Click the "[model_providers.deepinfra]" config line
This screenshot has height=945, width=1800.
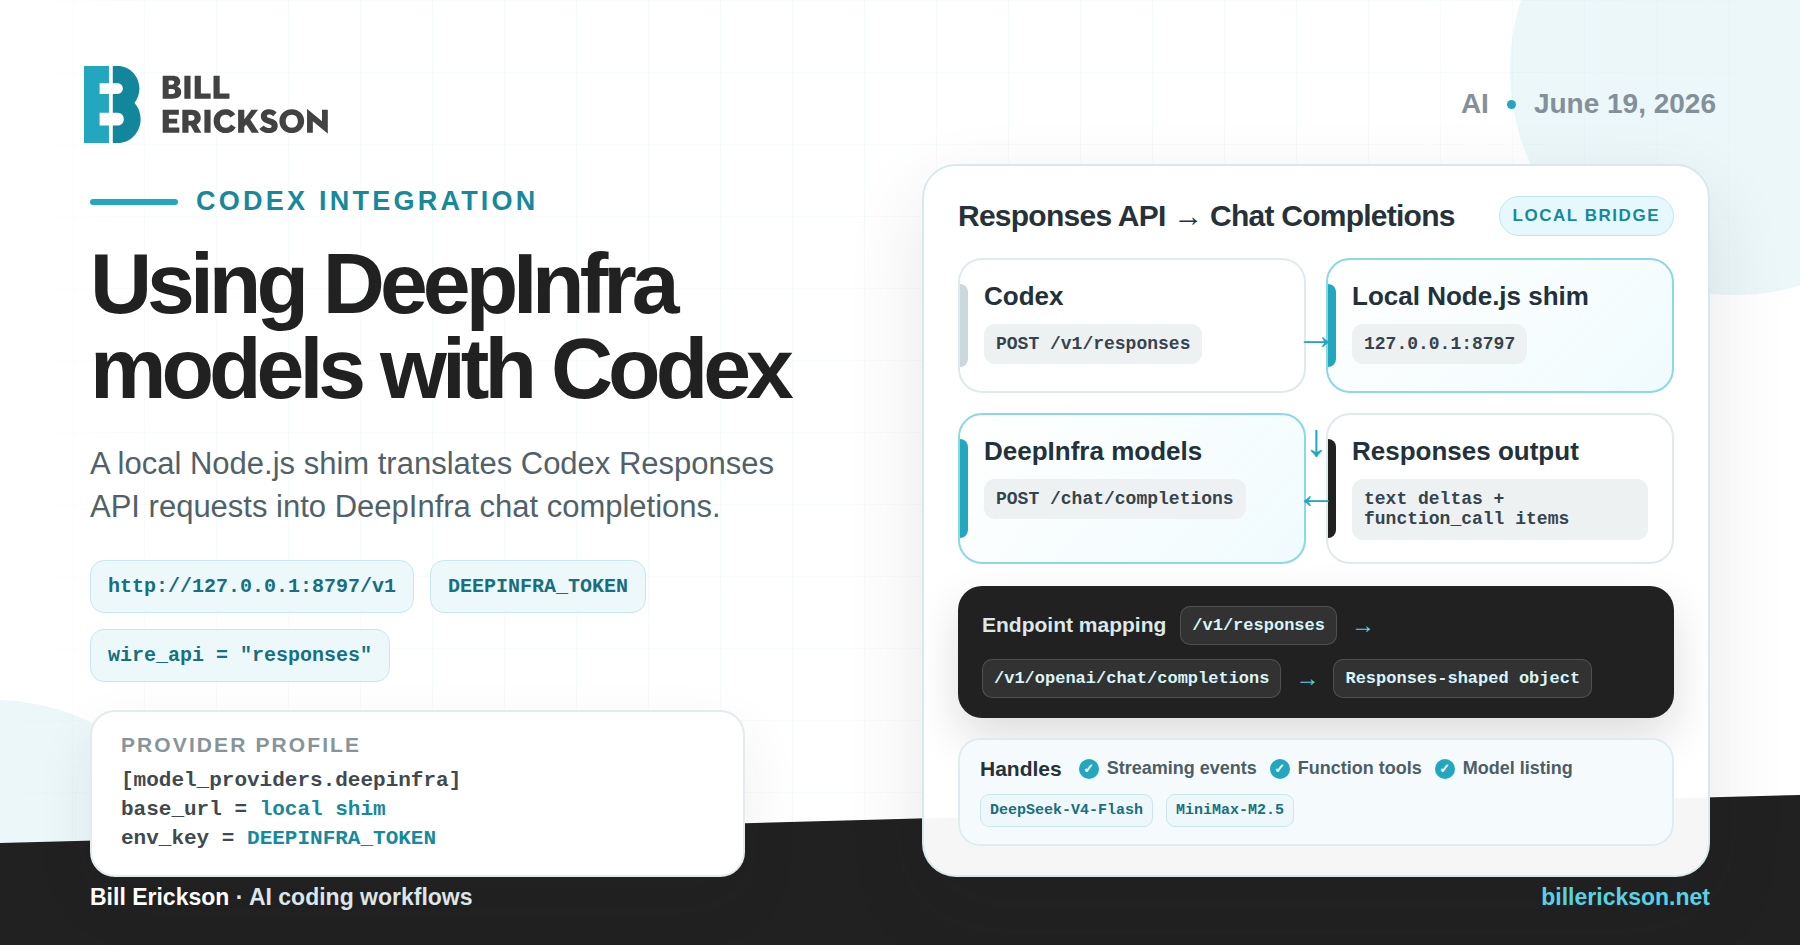(x=291, y=779)
